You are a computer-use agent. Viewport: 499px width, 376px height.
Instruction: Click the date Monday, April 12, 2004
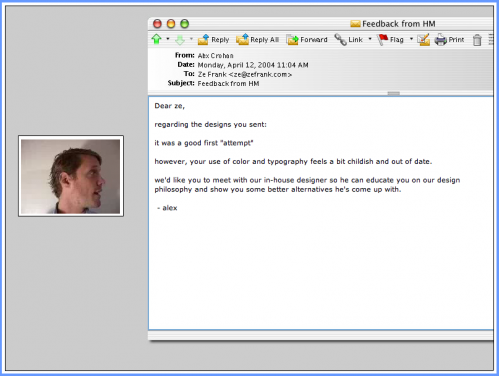(x=253, y=65)
